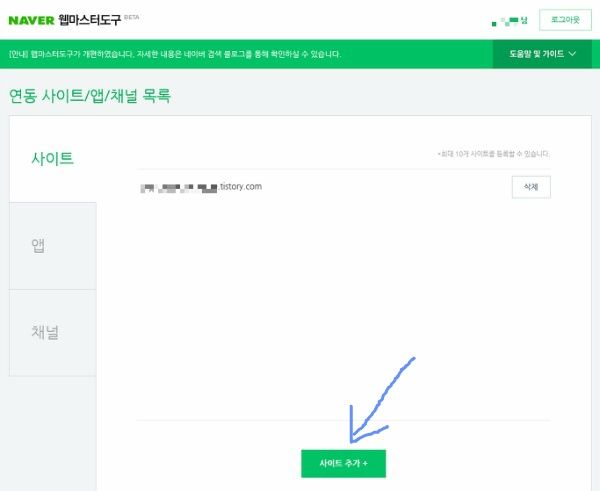The image size is (600, 491).
Task: Expand the 도움말 및 가이드 menu
Action: tap(542, 54)
